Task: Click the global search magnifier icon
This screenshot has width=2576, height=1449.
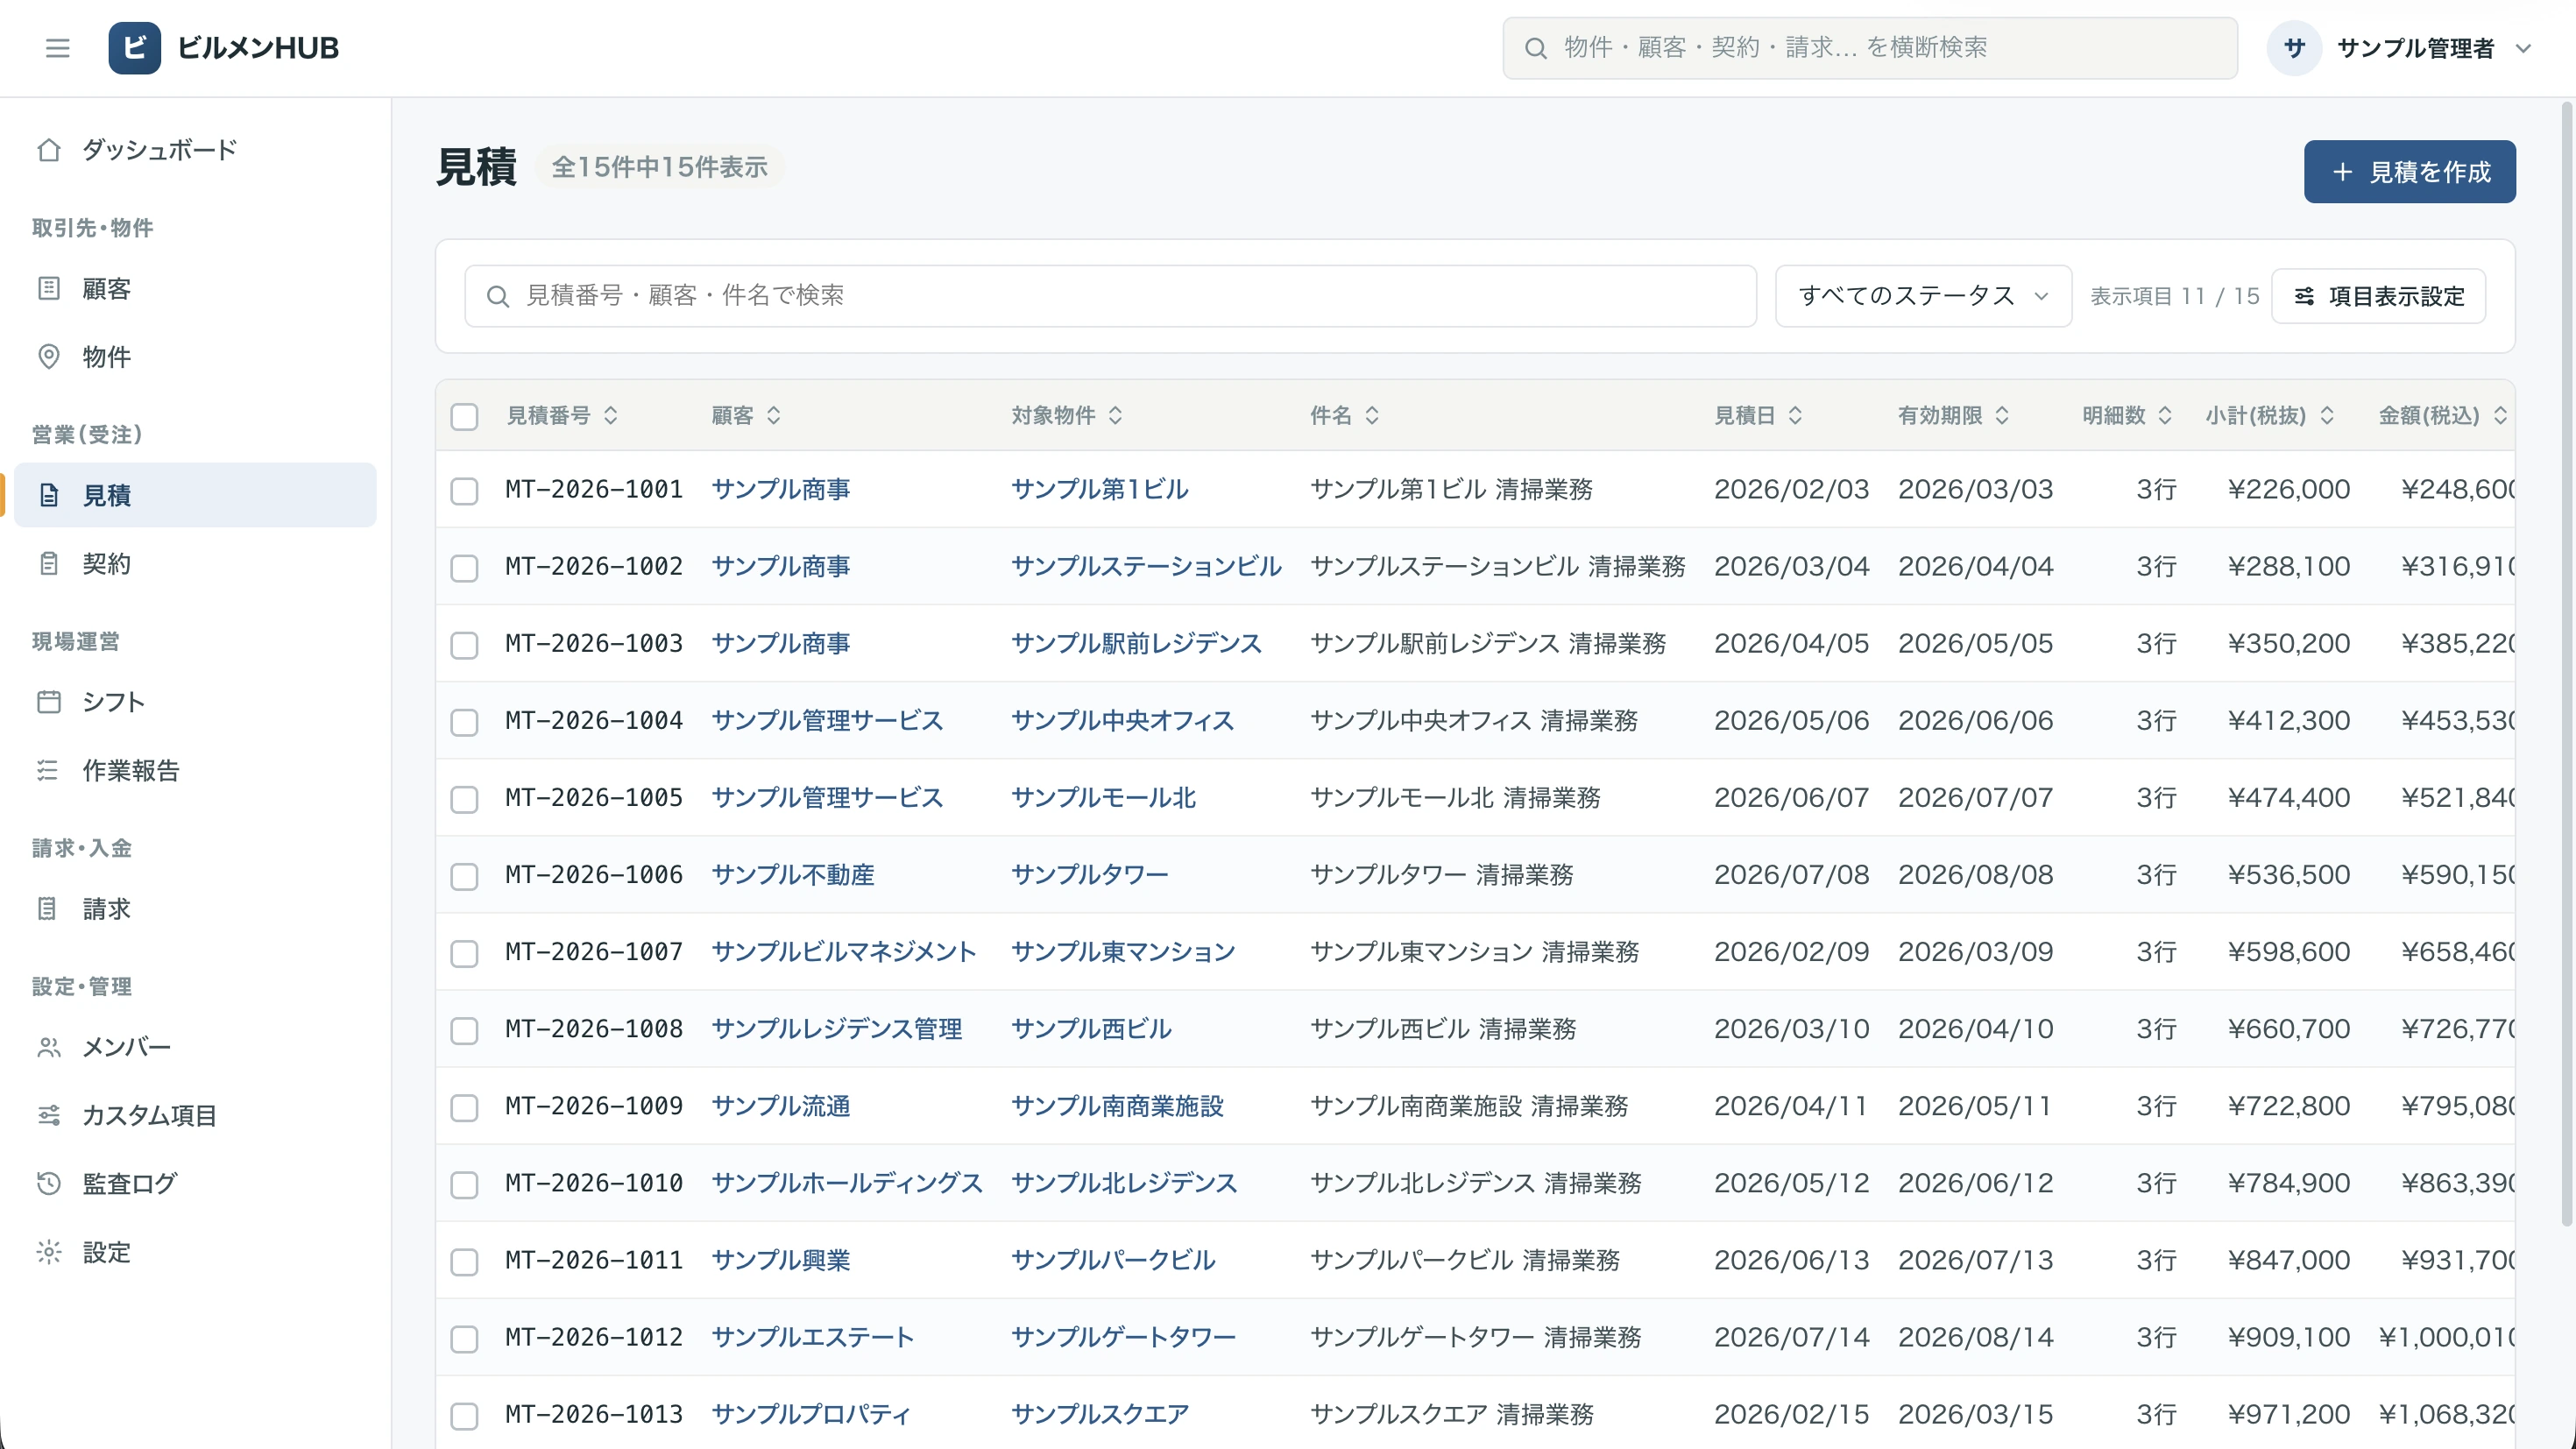Action: (1535, 48)
